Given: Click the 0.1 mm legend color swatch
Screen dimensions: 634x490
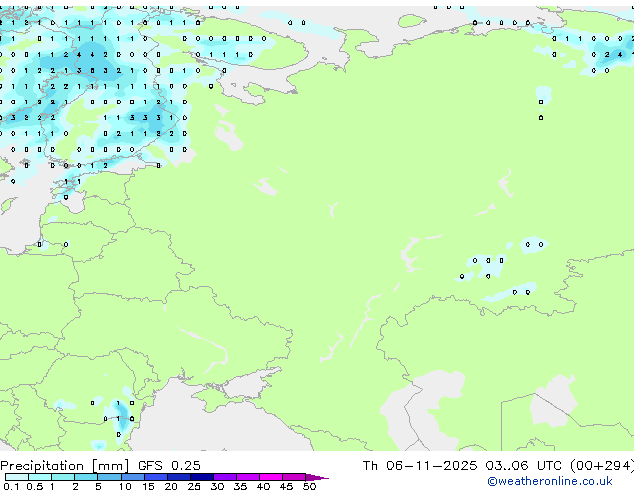Looking at the screenshot, I should point(17,477).
